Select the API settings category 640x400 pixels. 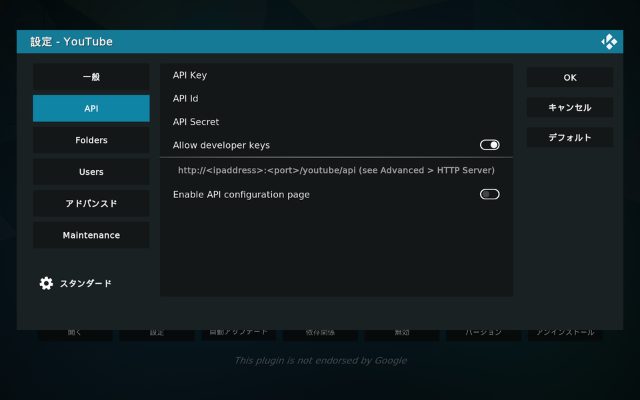pos(91,108)
